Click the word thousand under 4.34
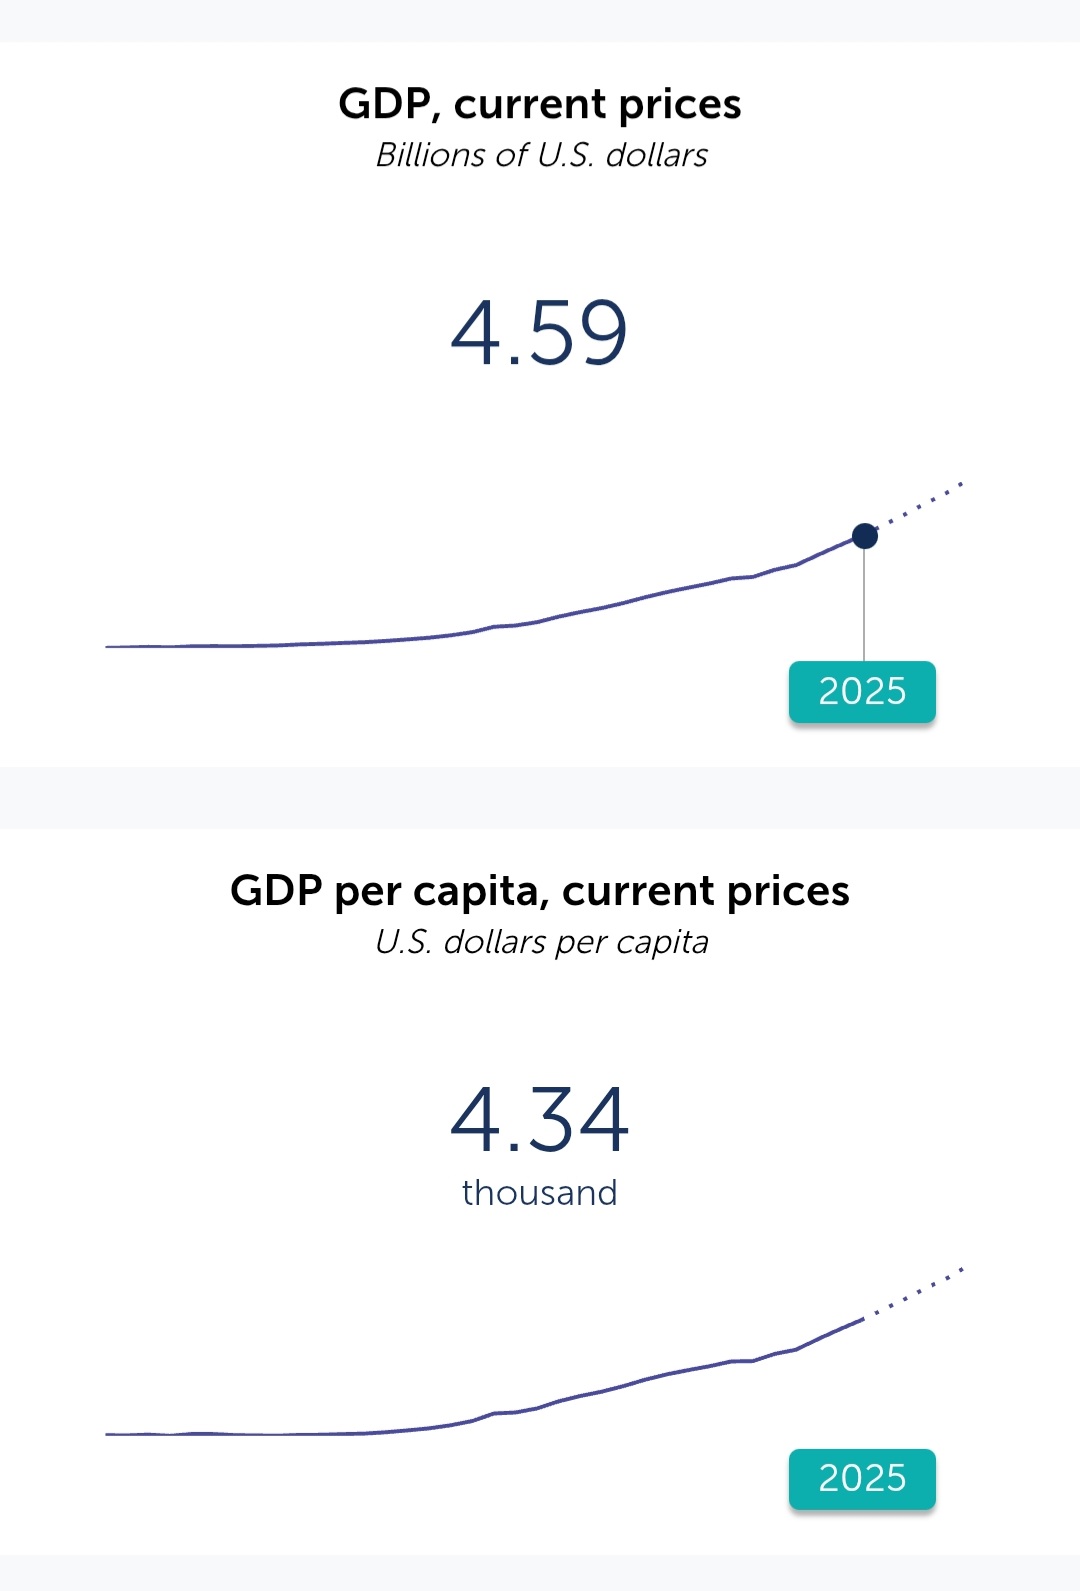The image size is (1080, 1591). pos(539,1193)
